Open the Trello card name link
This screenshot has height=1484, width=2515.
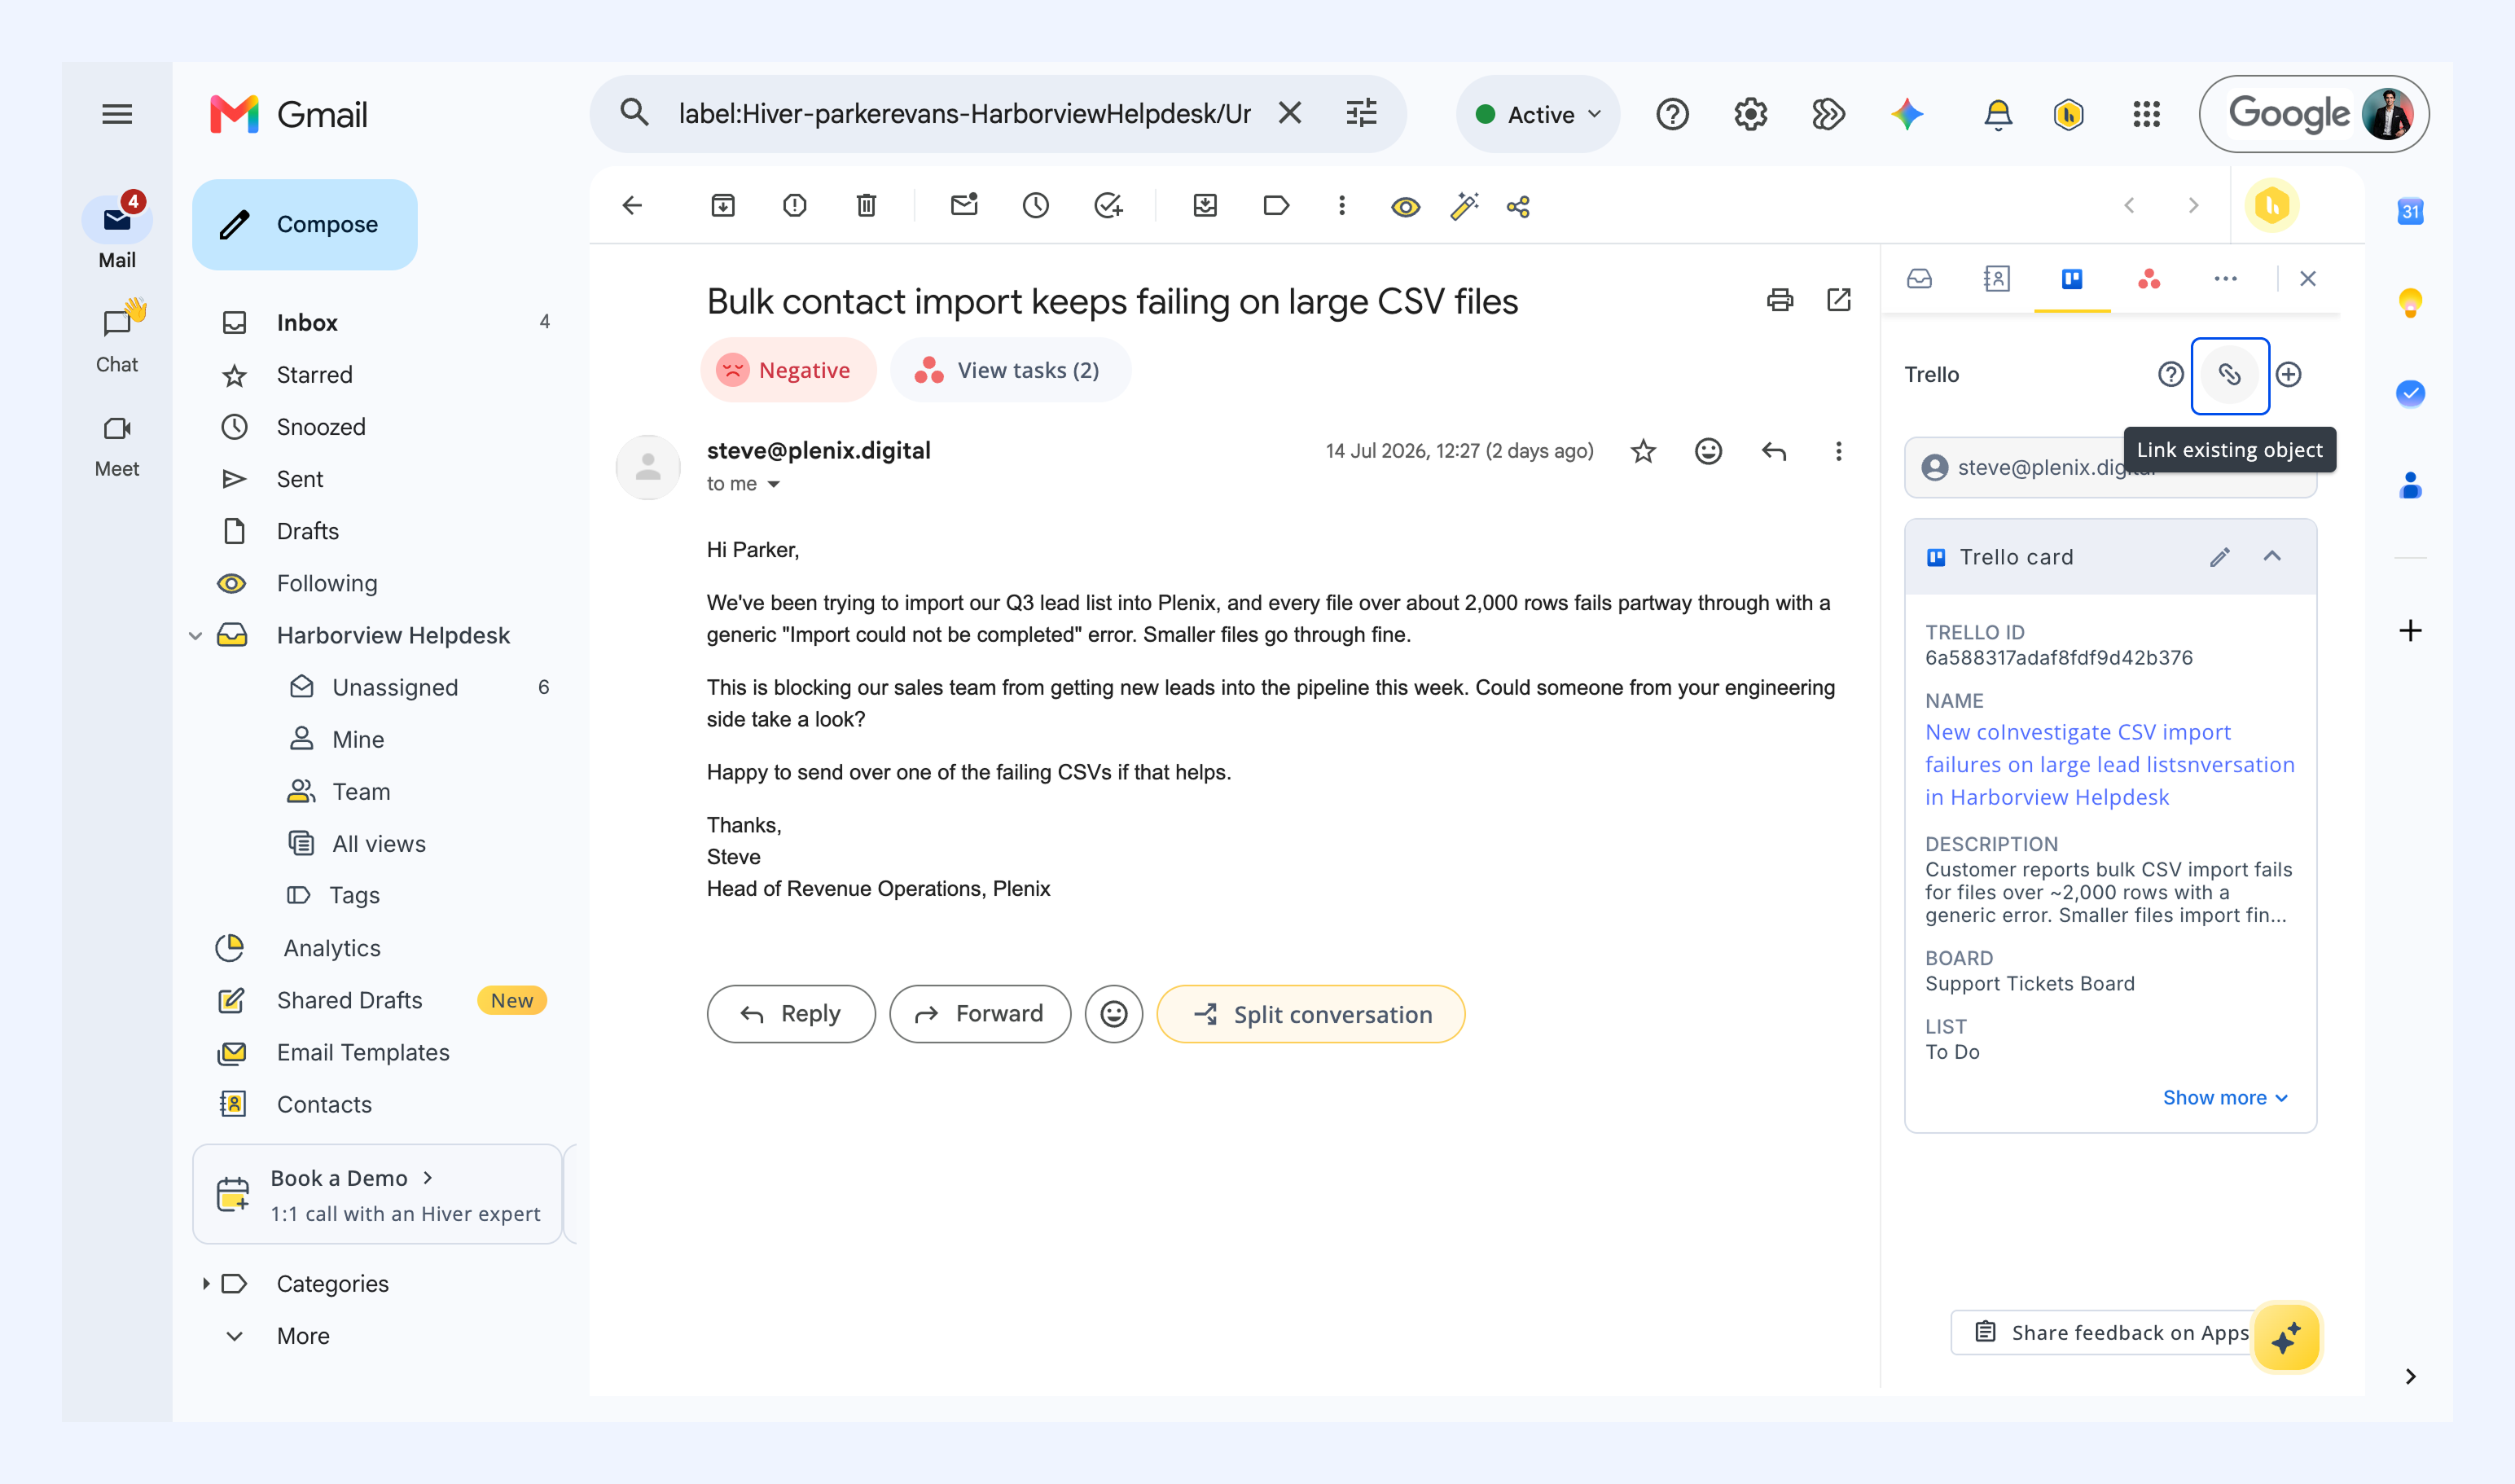pos(2110,765)
